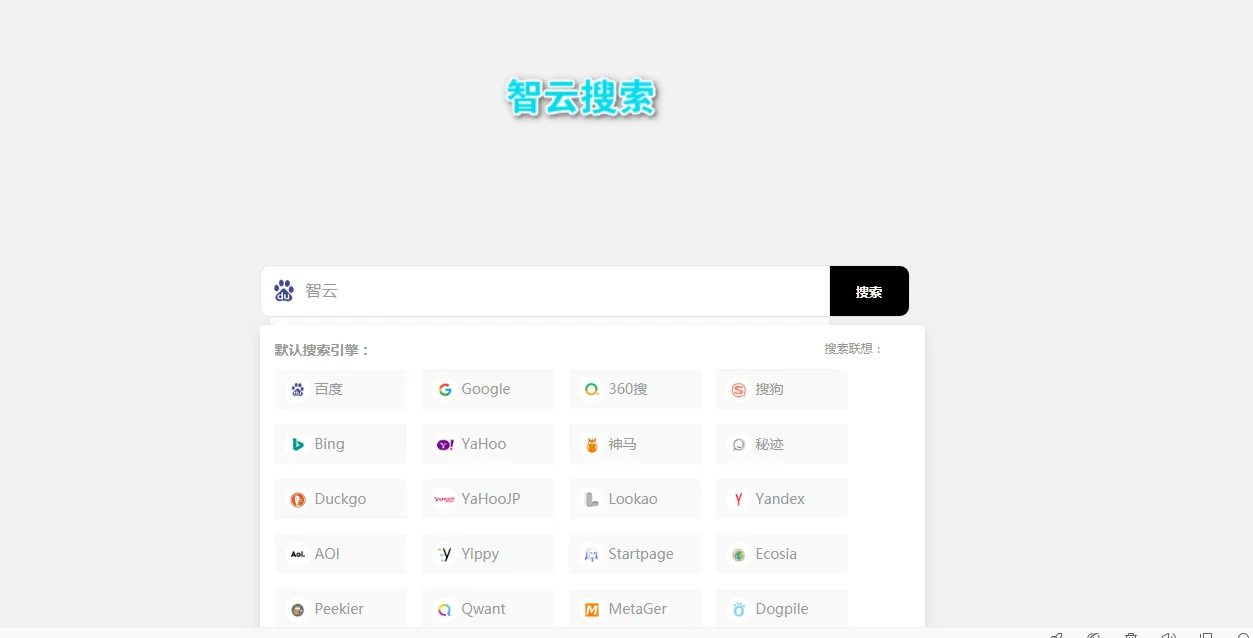
Task: Click the Baidu paw icon in search box
Action: pyautogui.click(x=284, y=291)
